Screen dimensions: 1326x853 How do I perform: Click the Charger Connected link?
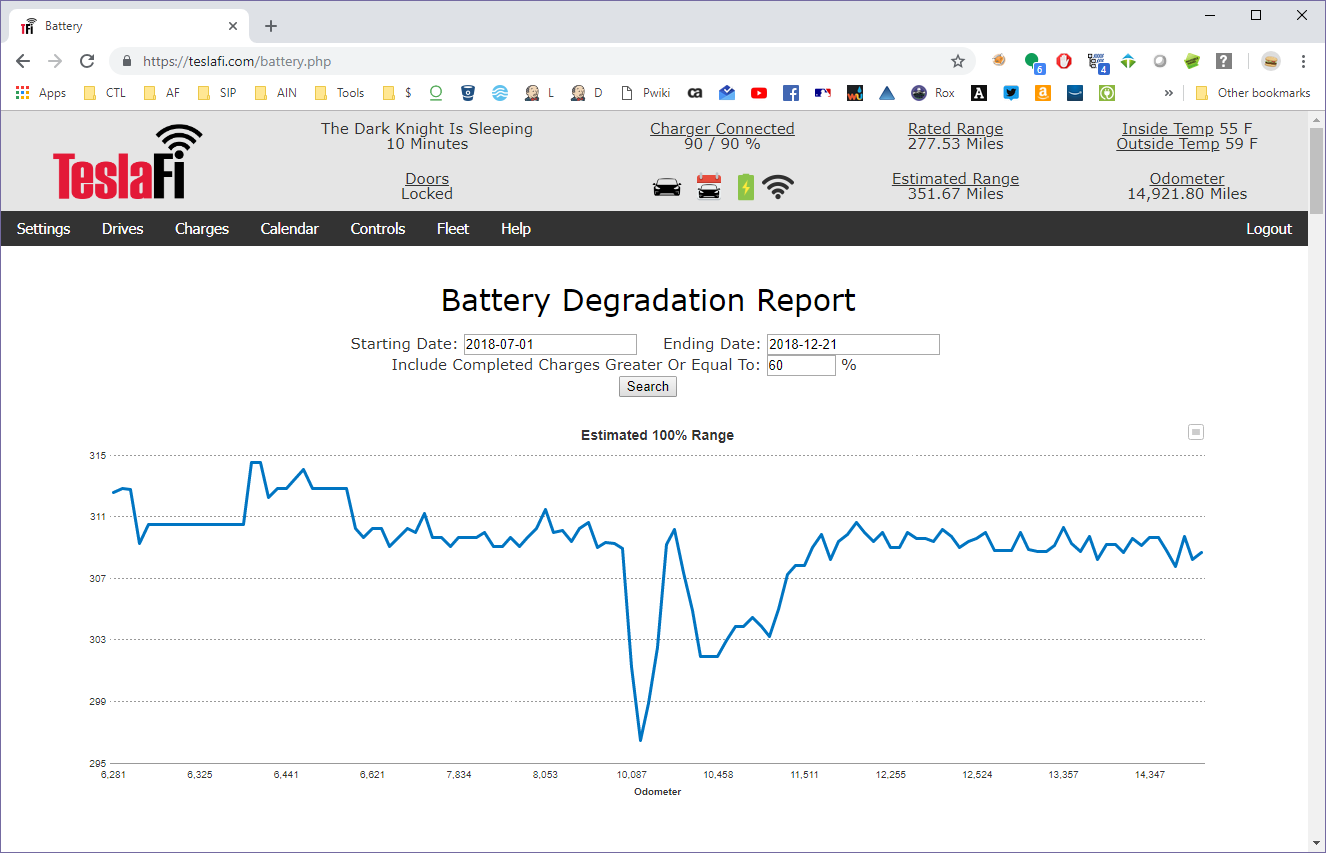pyautogui.click(x=722, y=129)
